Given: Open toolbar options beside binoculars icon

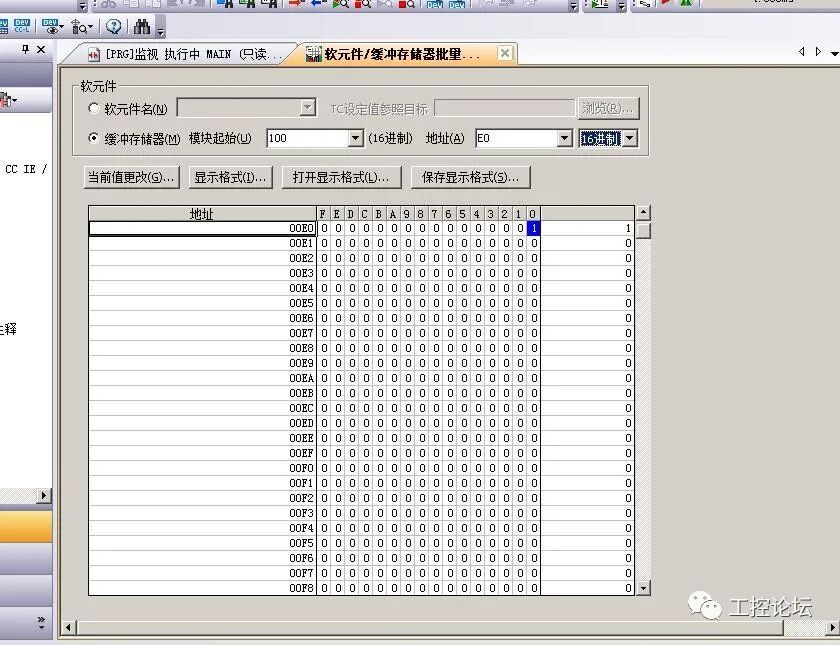Looking at the screenshot, I should tap(161, 32).
